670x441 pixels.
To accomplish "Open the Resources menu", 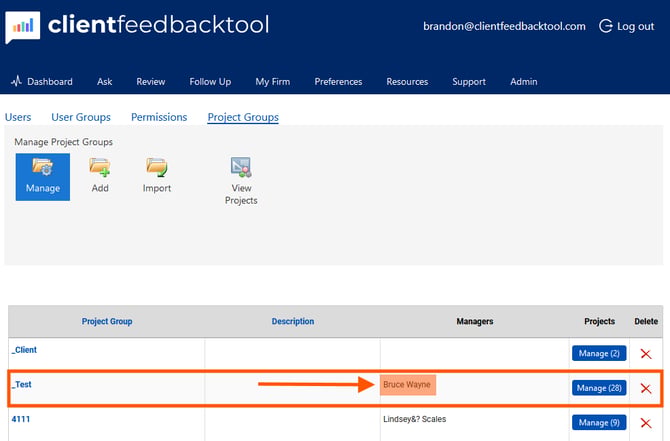I will pos(407,82).
